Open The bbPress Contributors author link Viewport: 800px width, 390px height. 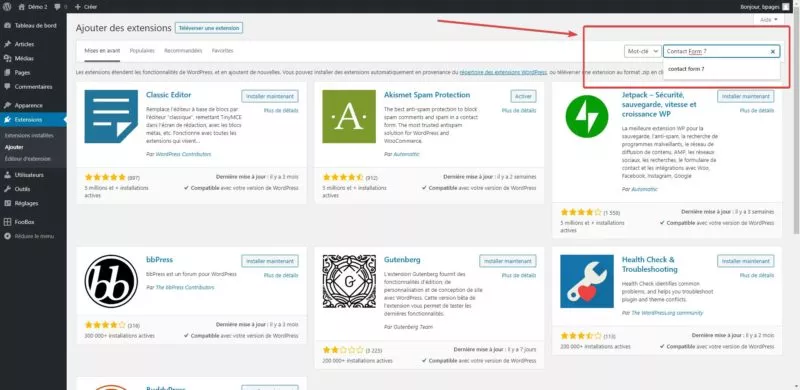click(x=185, y=287)
